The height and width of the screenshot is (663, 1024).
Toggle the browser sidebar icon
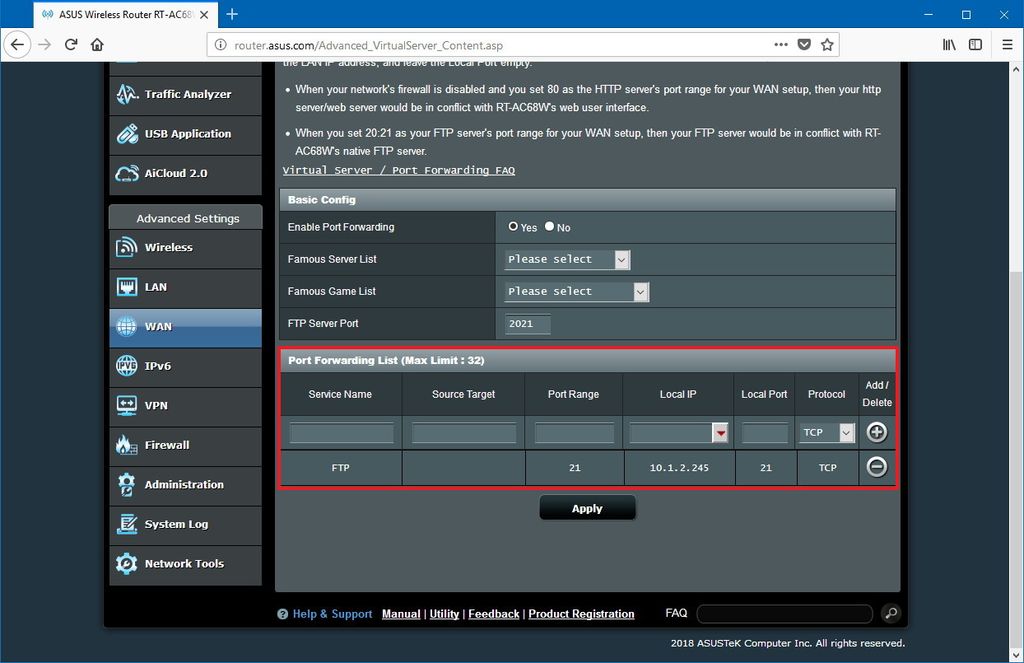[975, 44]
